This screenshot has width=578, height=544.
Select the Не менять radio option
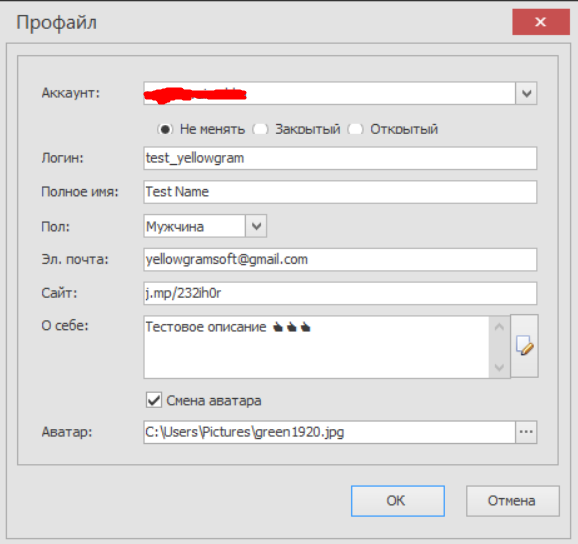(x=165, y=129)
